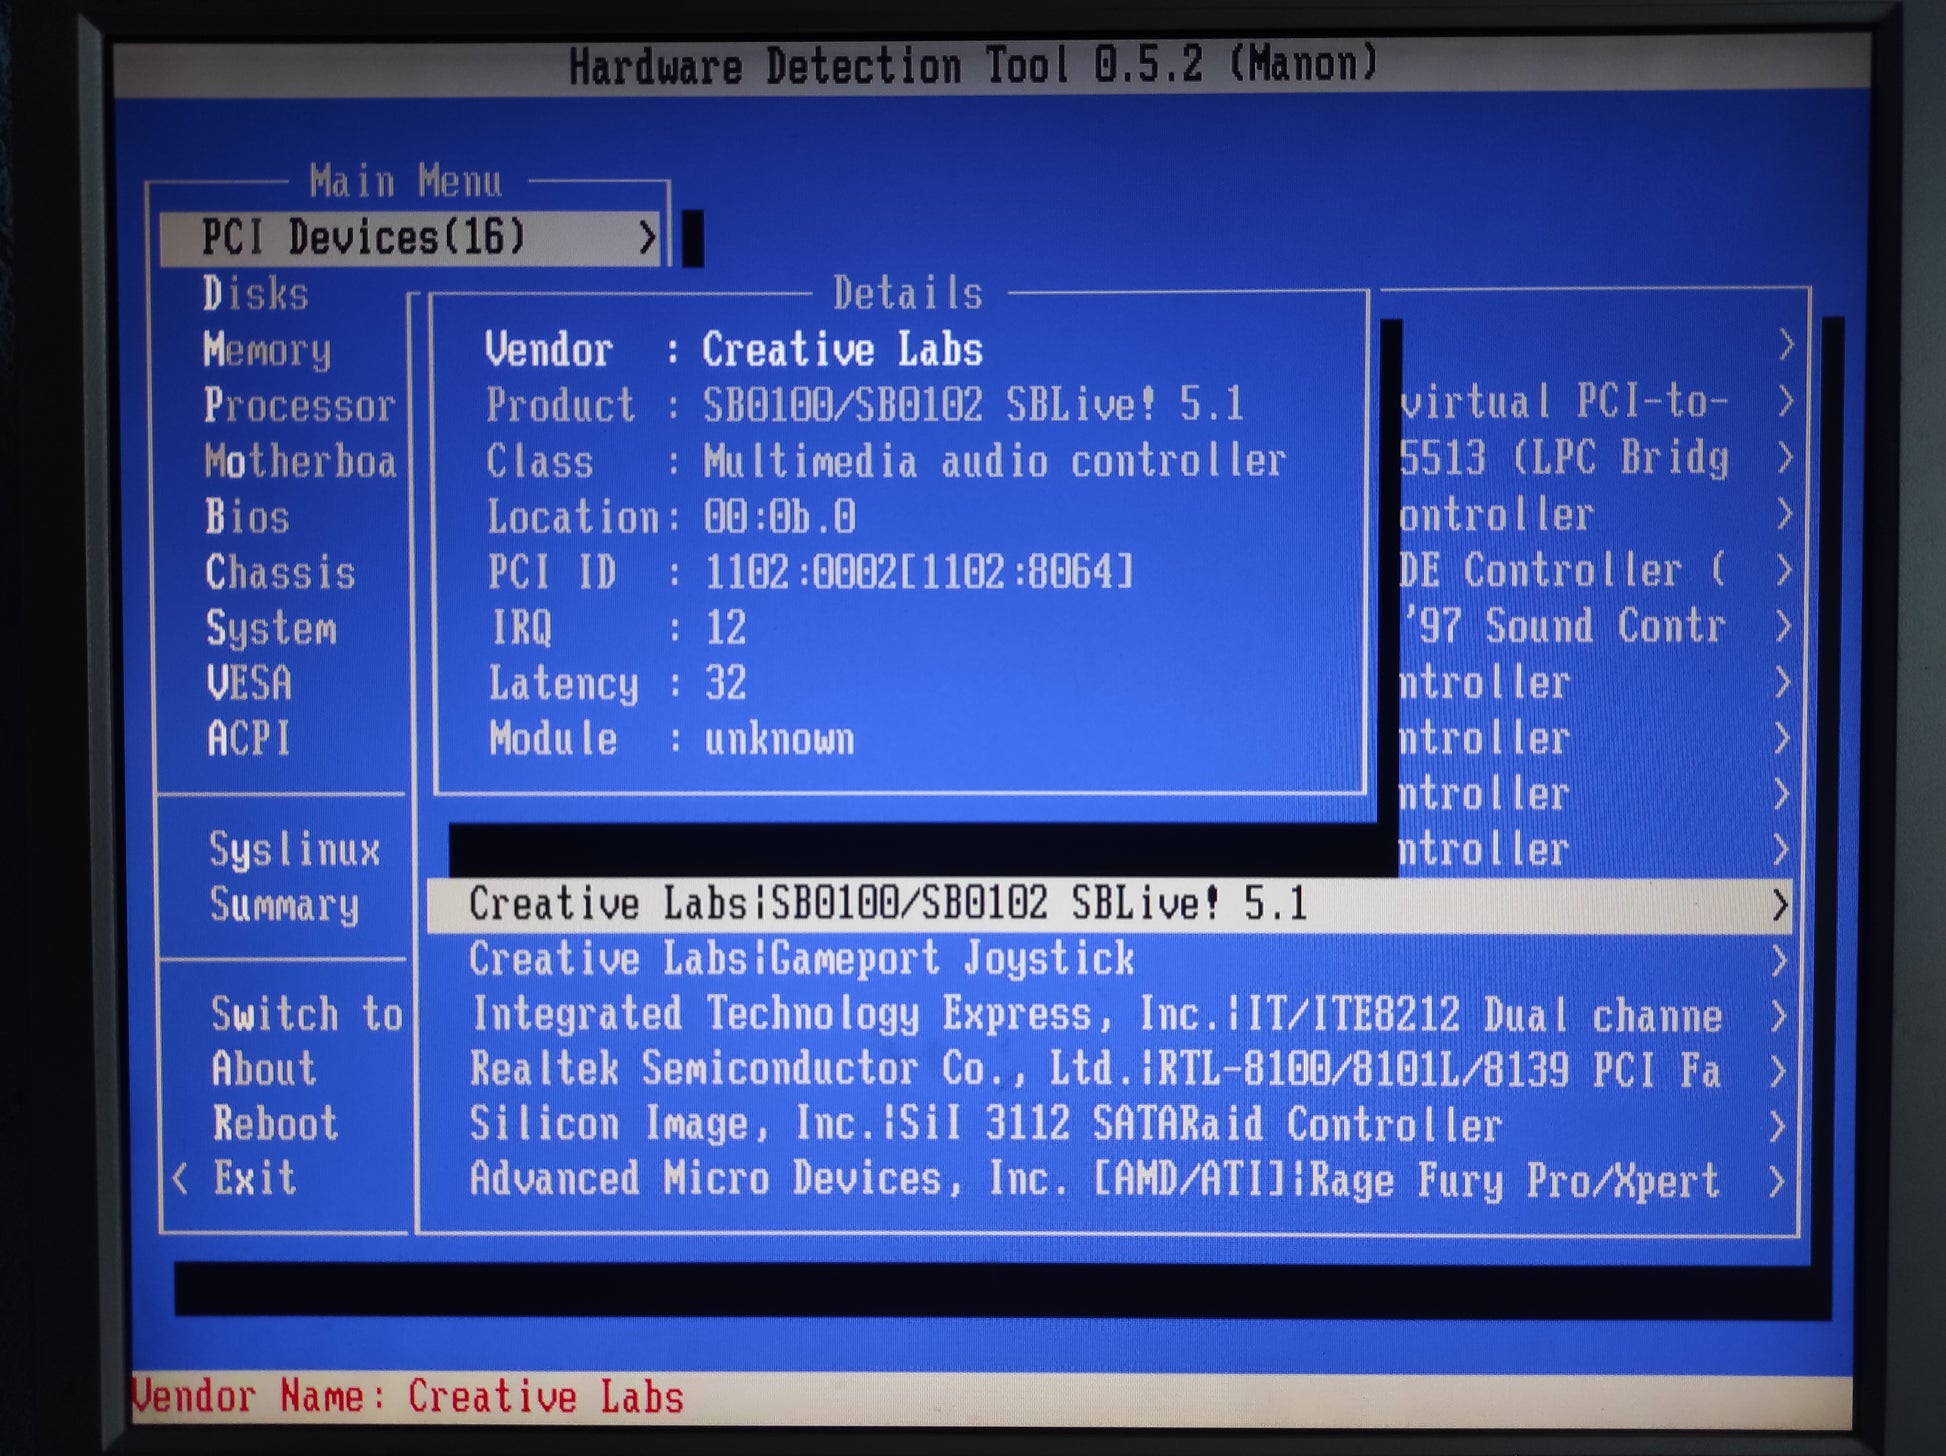
Task: Expand arrow next to PCI Devices(16)
Action: coord(647,238)
